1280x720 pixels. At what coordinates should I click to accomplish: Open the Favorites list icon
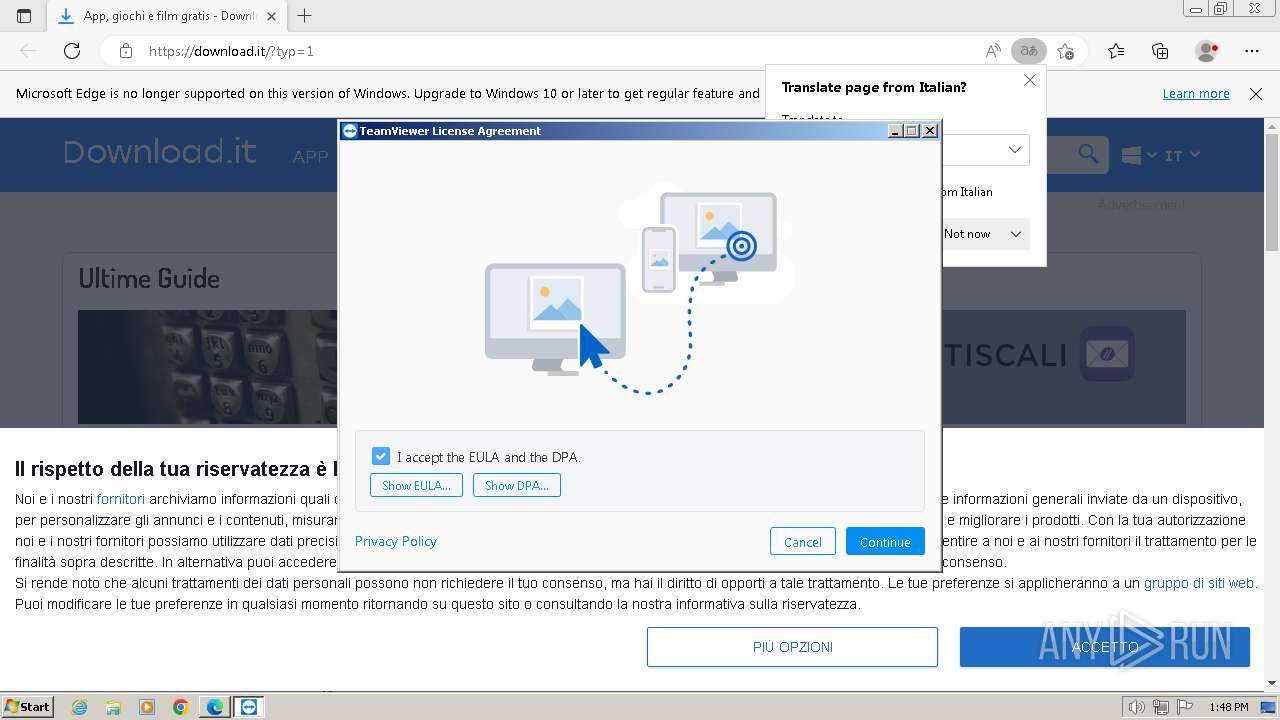1116,51
